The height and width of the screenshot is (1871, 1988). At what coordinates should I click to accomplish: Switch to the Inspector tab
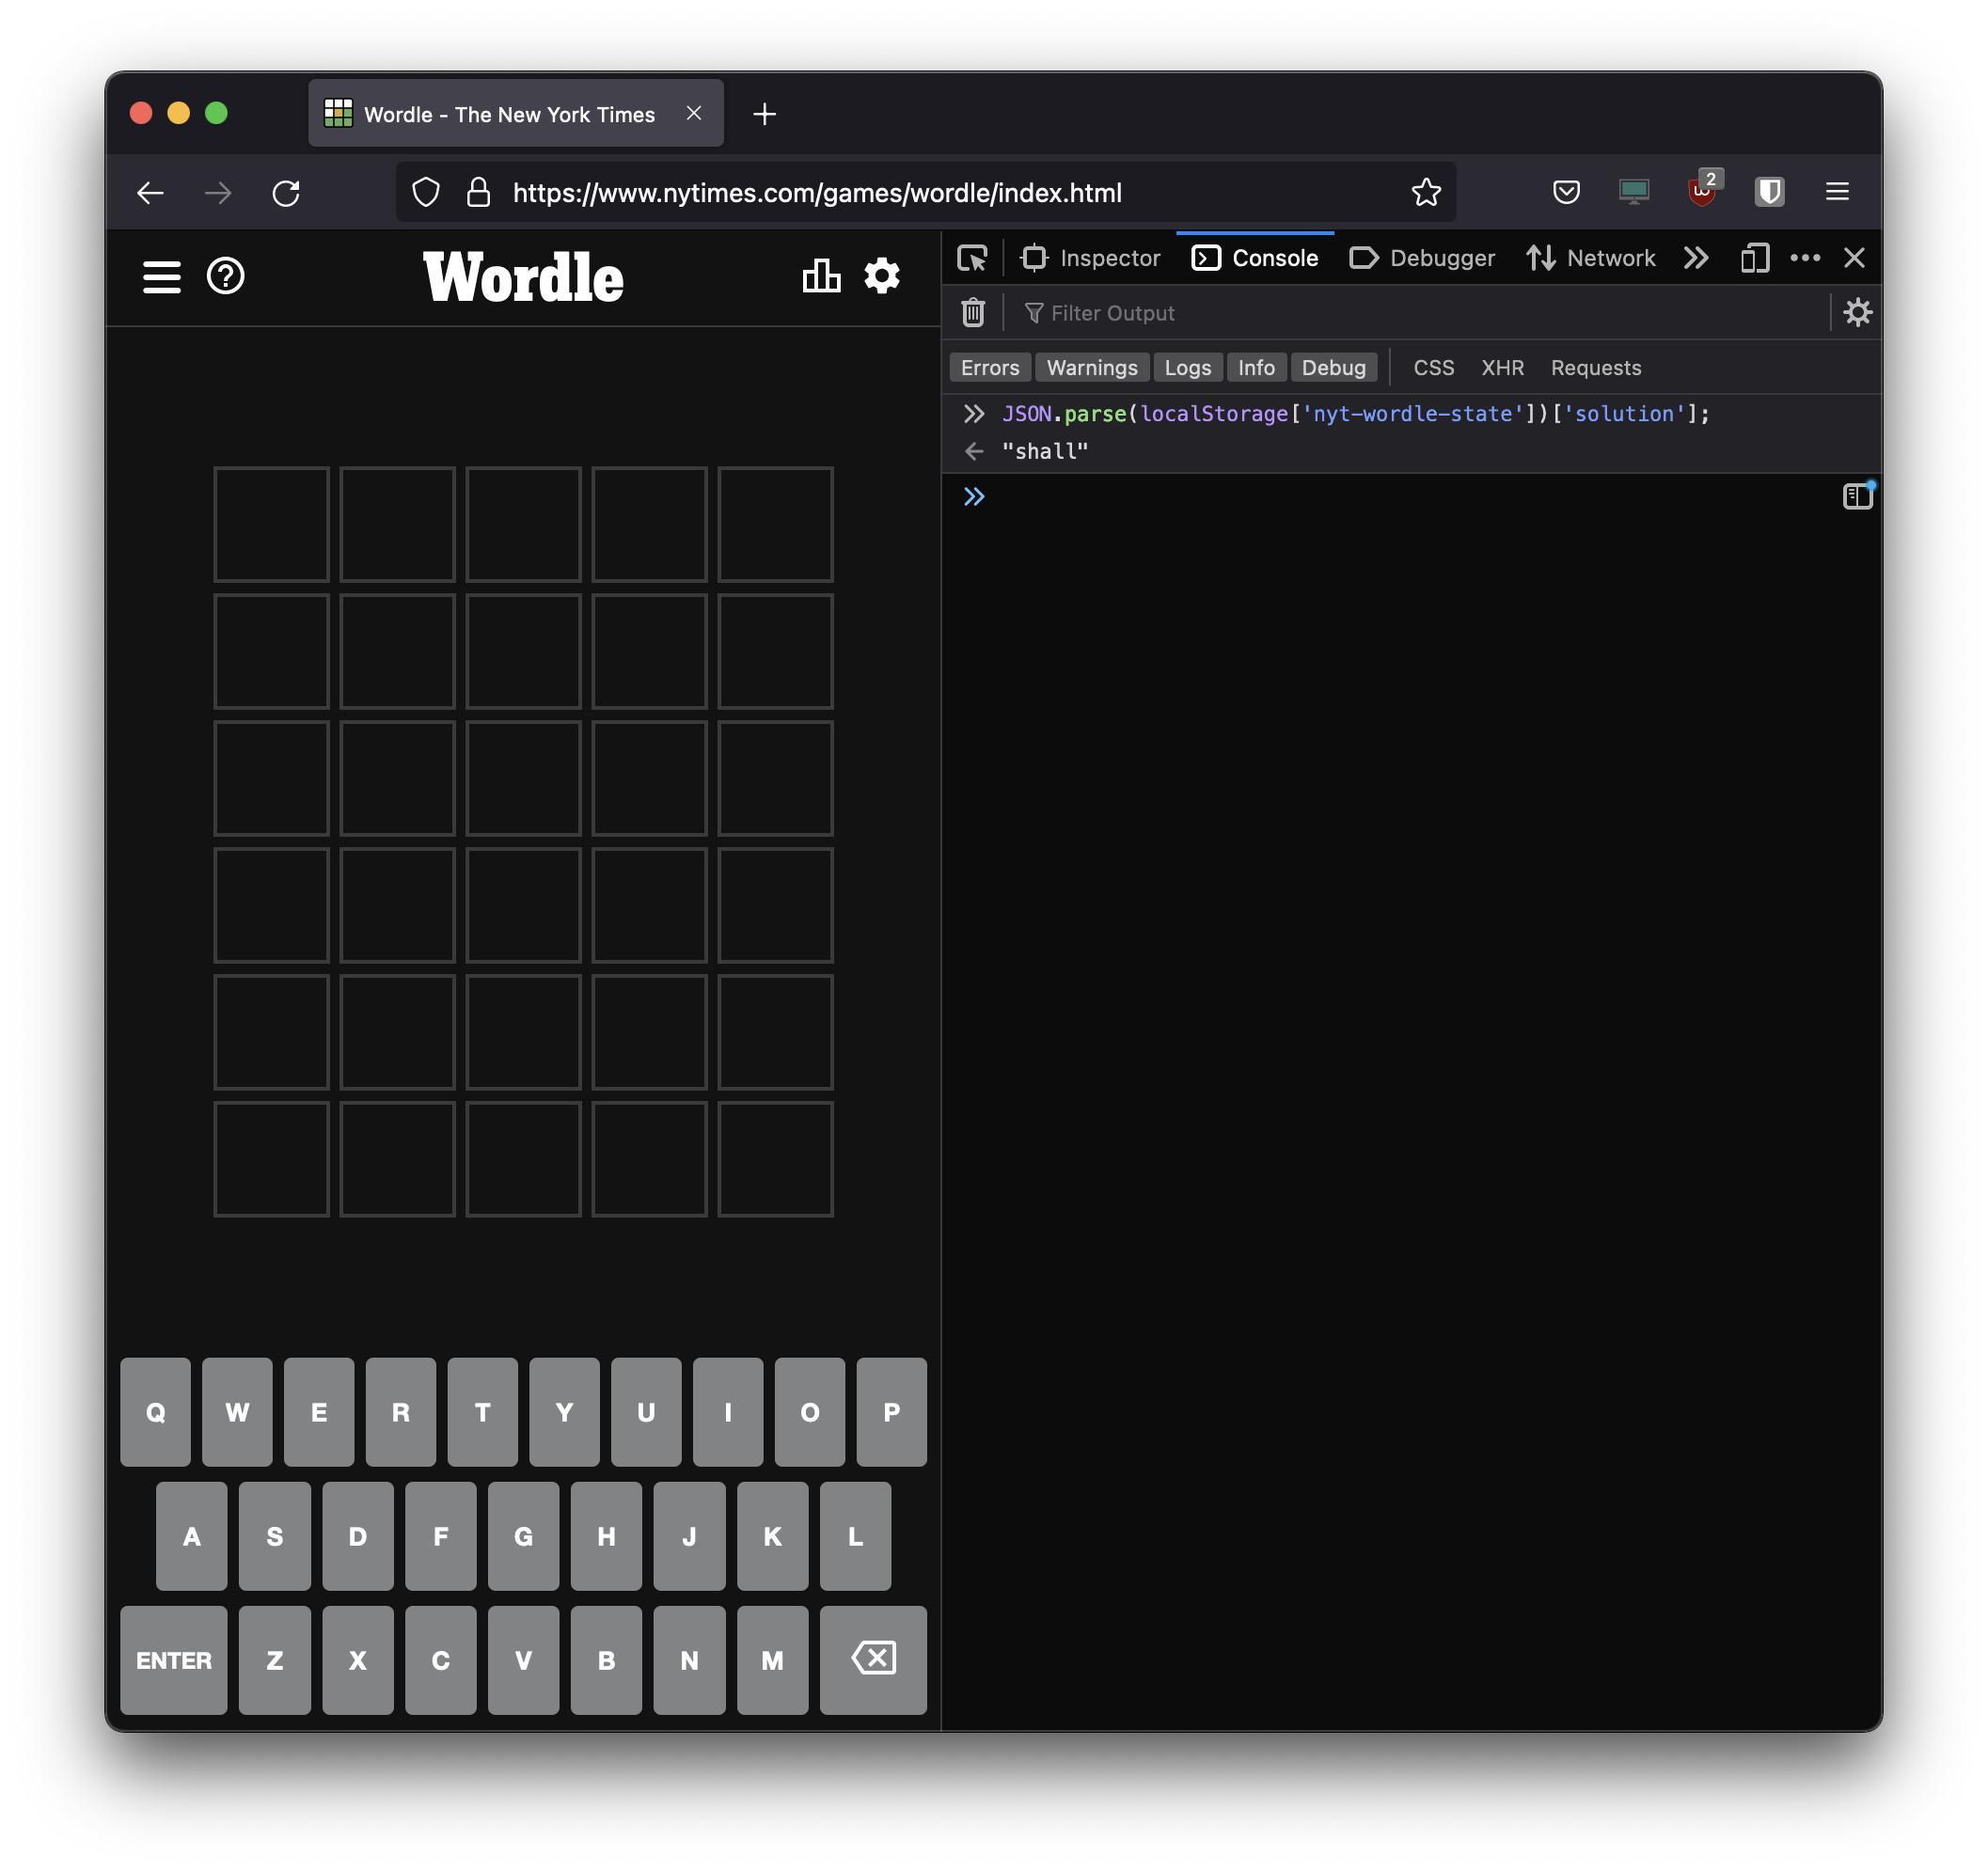coord(1090,259)
